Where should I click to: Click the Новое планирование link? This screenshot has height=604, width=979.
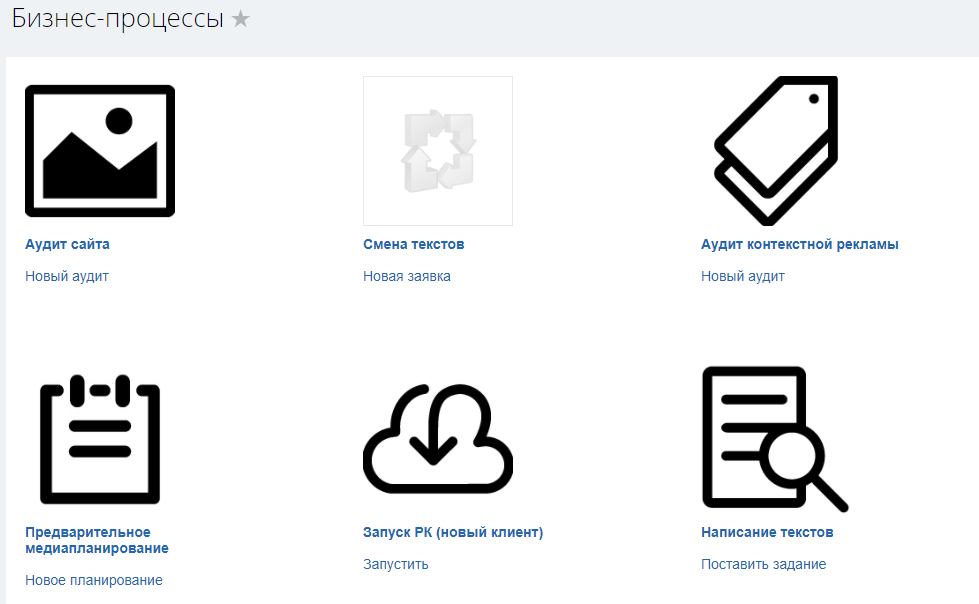coord(94,580)
